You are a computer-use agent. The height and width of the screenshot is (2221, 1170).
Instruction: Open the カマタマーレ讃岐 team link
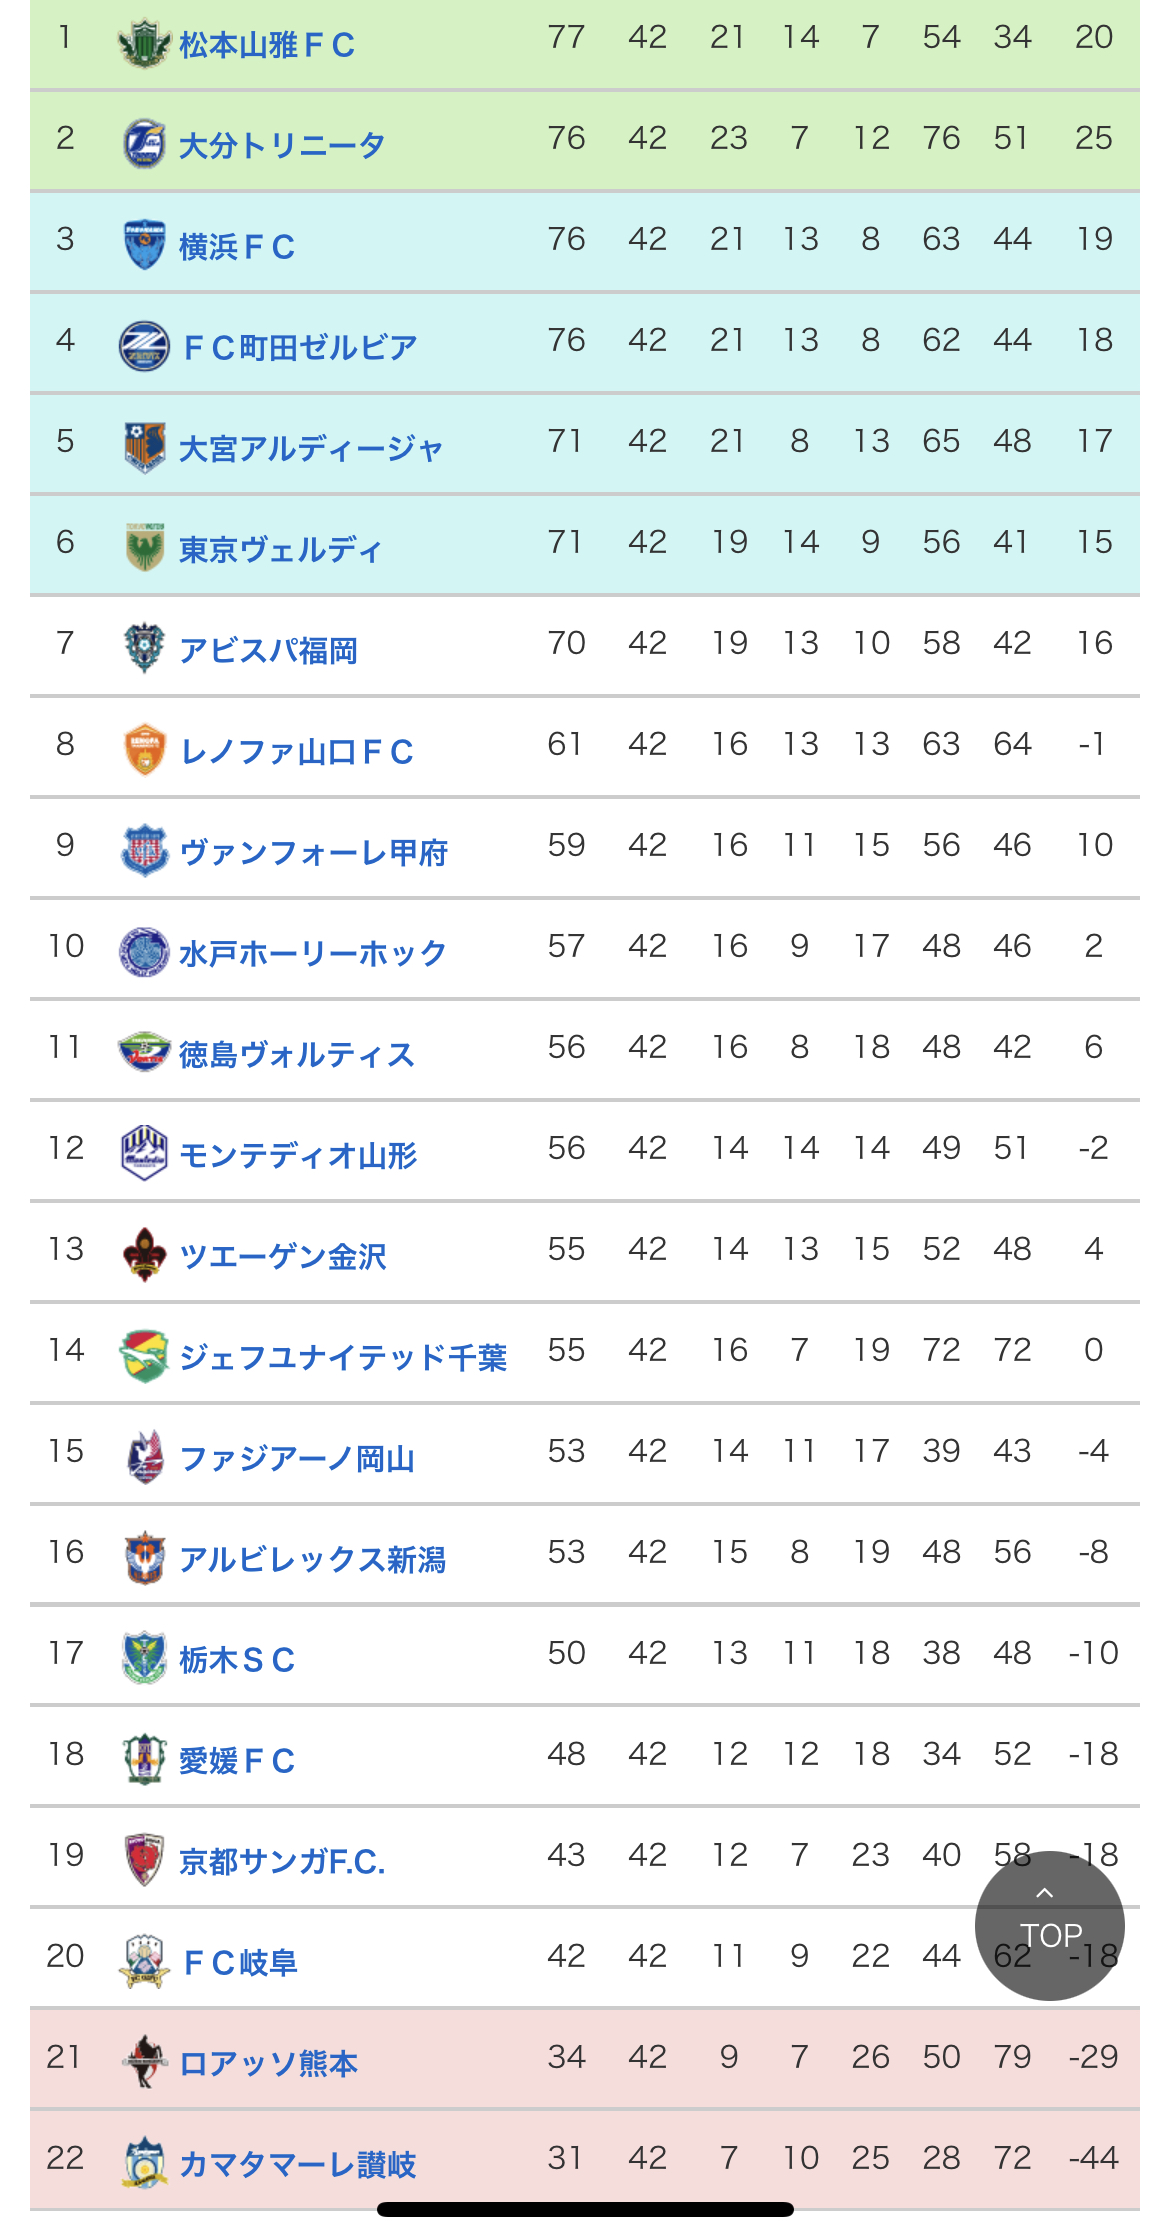click(x=297, y=2165)
